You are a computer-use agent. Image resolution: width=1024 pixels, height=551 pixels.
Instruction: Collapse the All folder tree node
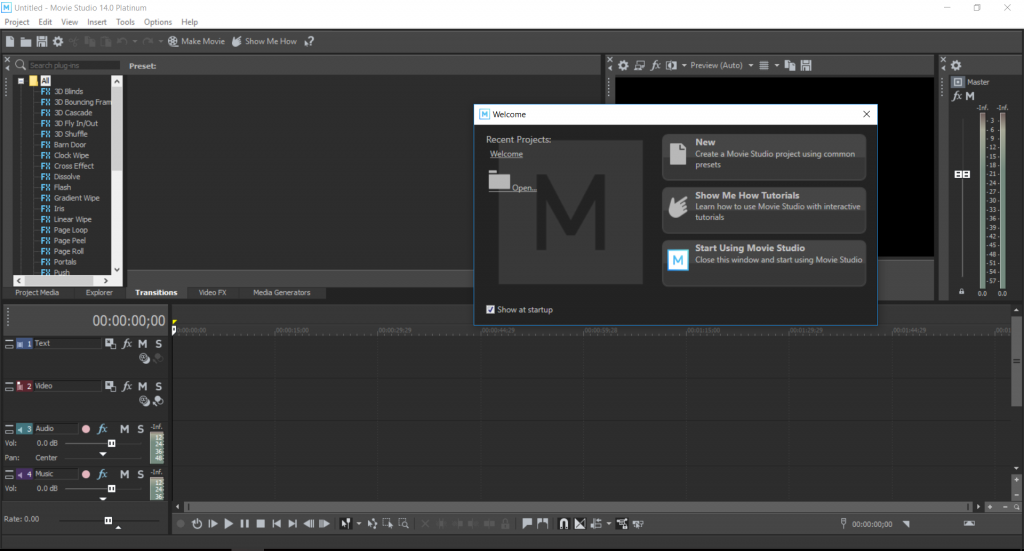click(21, 81)
